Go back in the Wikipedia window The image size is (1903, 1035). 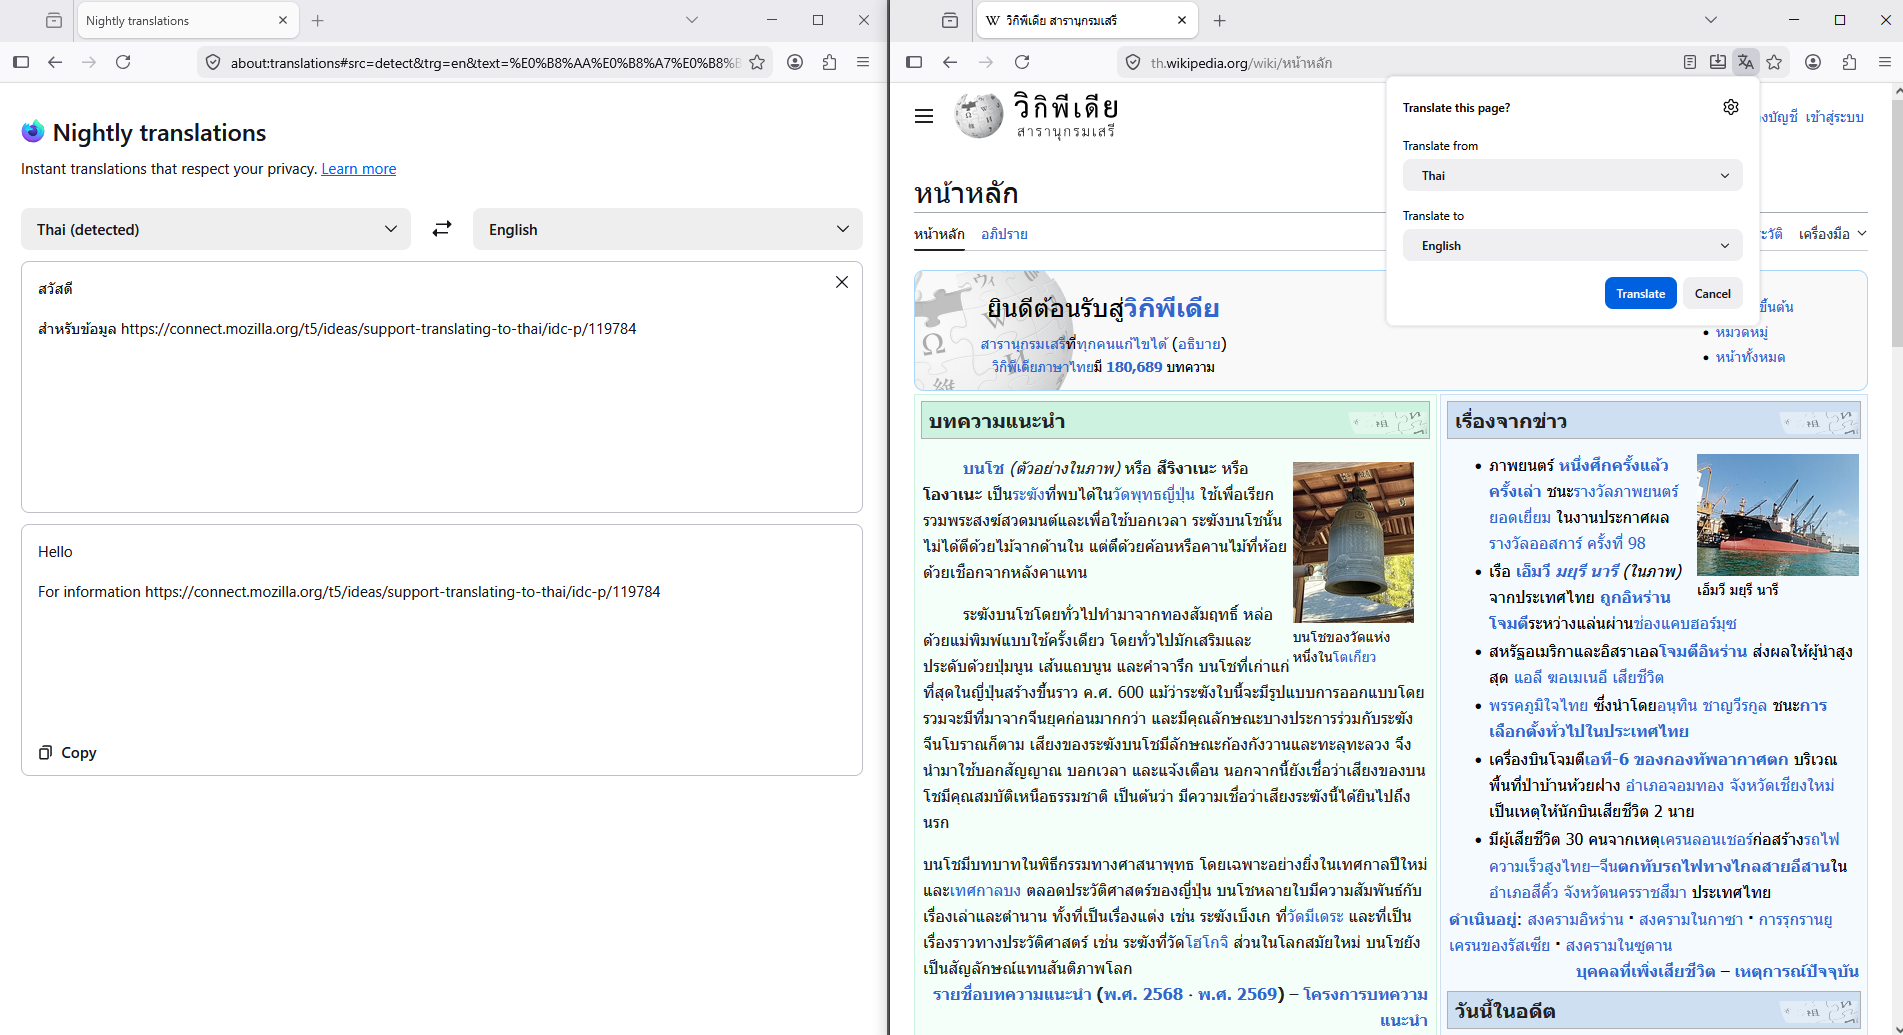(x=950, y=62)
